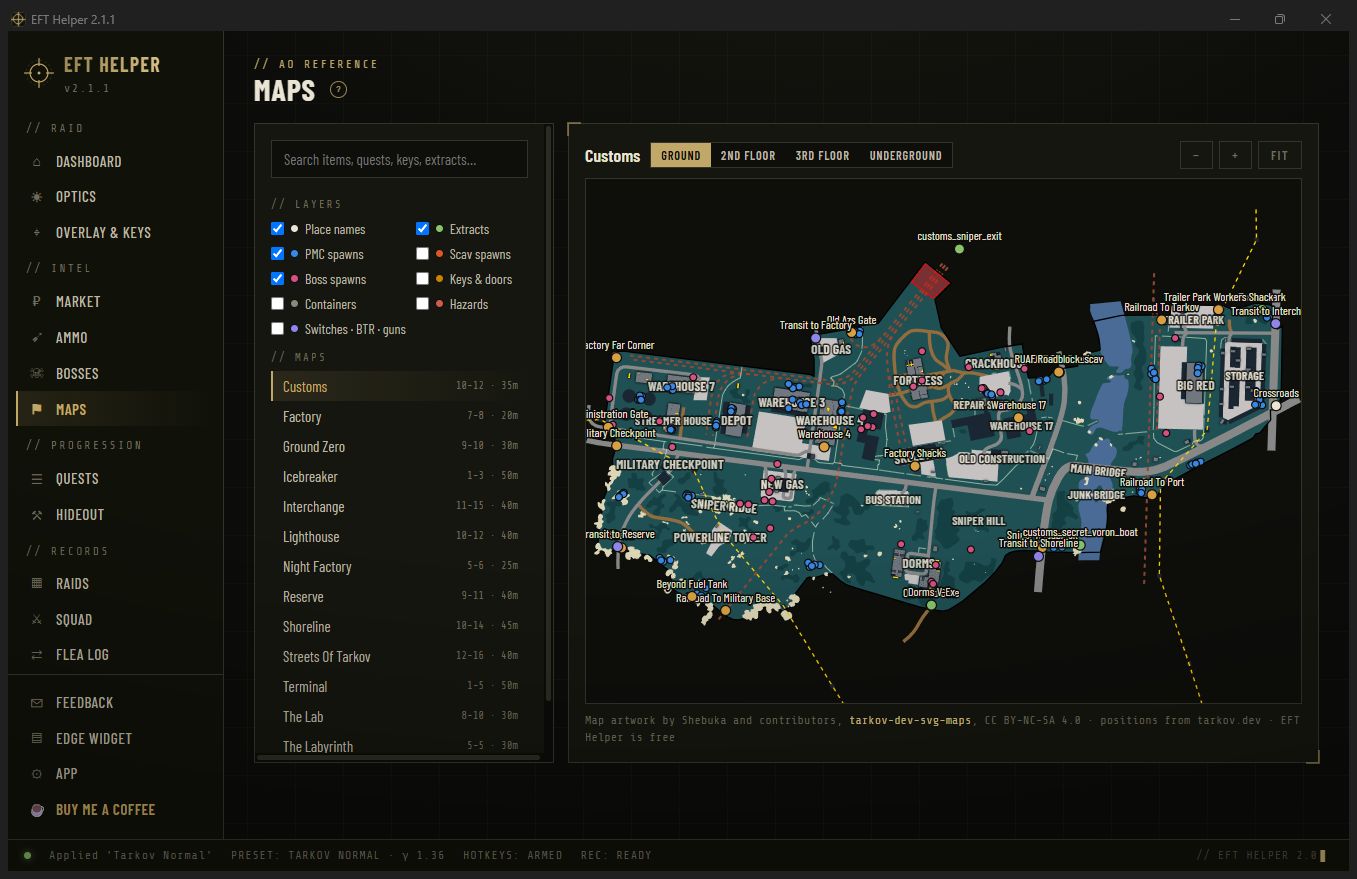Select the Terminal map
This screenshot has height=879, width=1357.
tap(401, 687)
